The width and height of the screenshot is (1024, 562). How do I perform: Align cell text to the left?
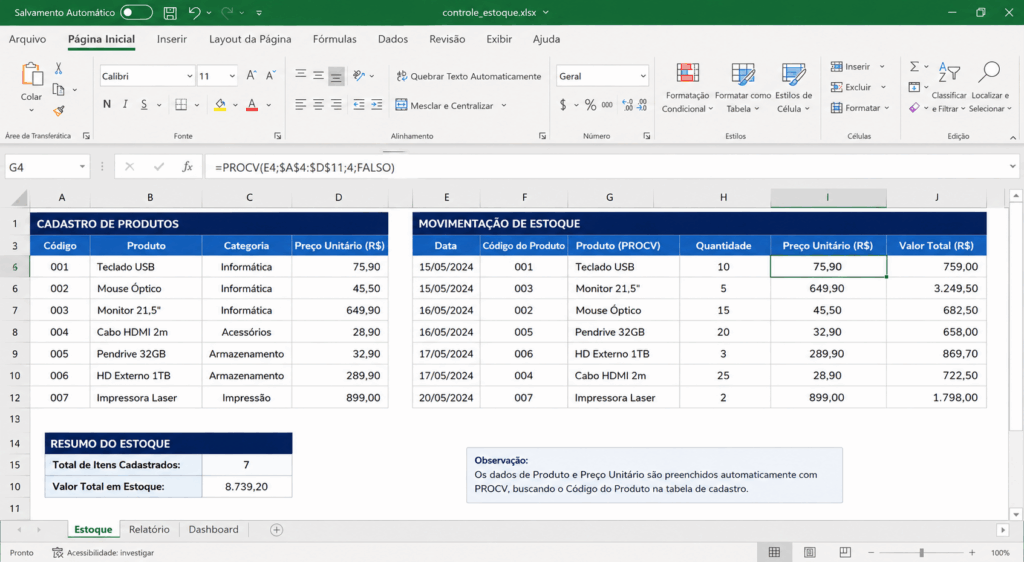300,104
